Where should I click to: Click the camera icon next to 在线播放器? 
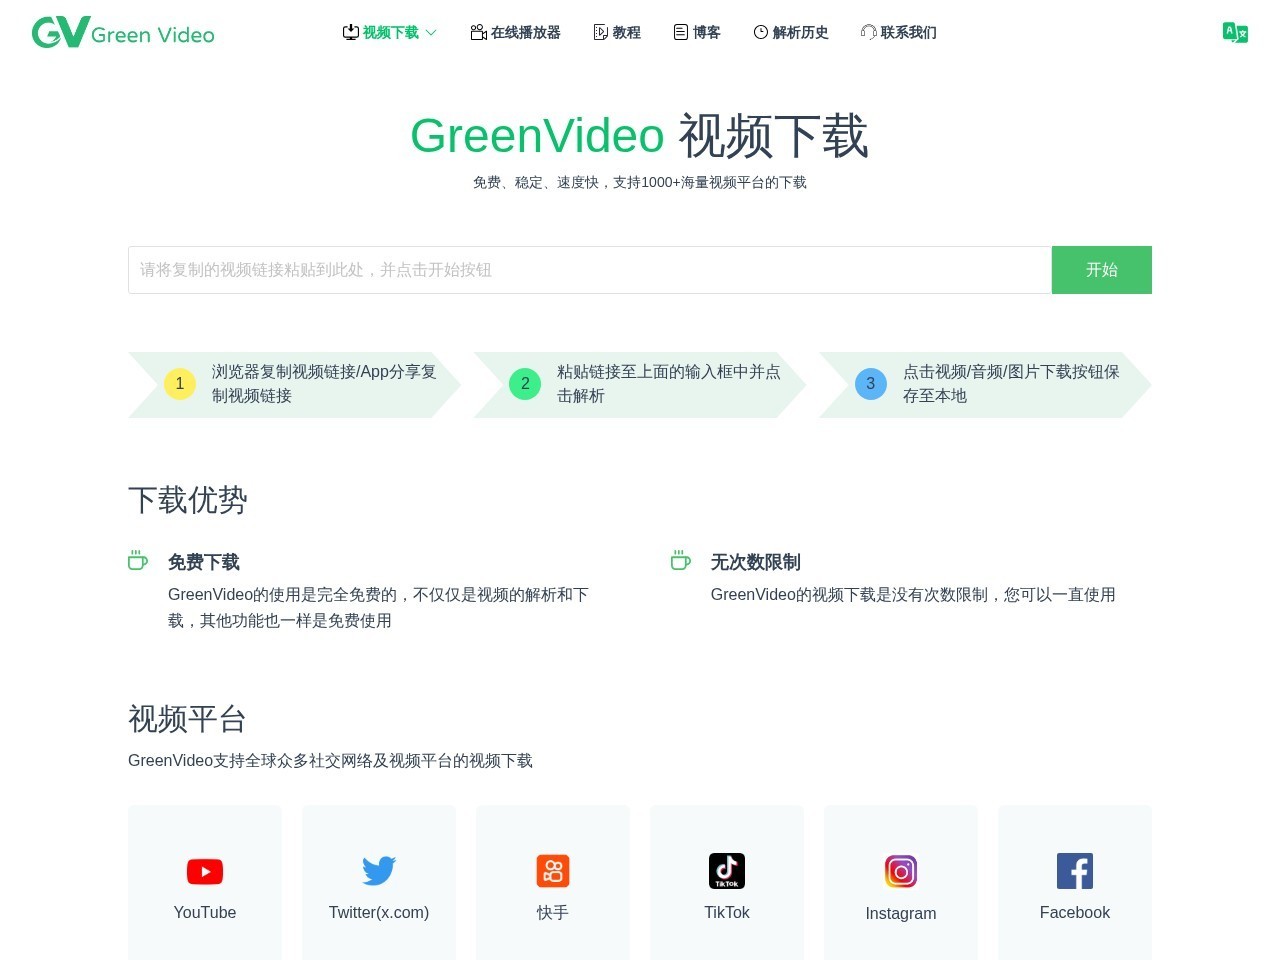pyautogui.click(x=479, y=32)
